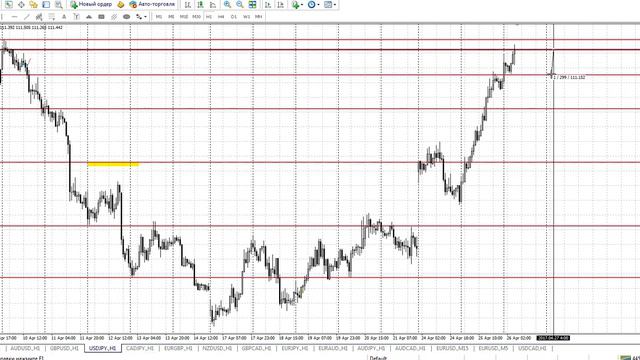Switch timeframe to MN
The width and height of the screenshot is (640, 360).
pos(258,17)
